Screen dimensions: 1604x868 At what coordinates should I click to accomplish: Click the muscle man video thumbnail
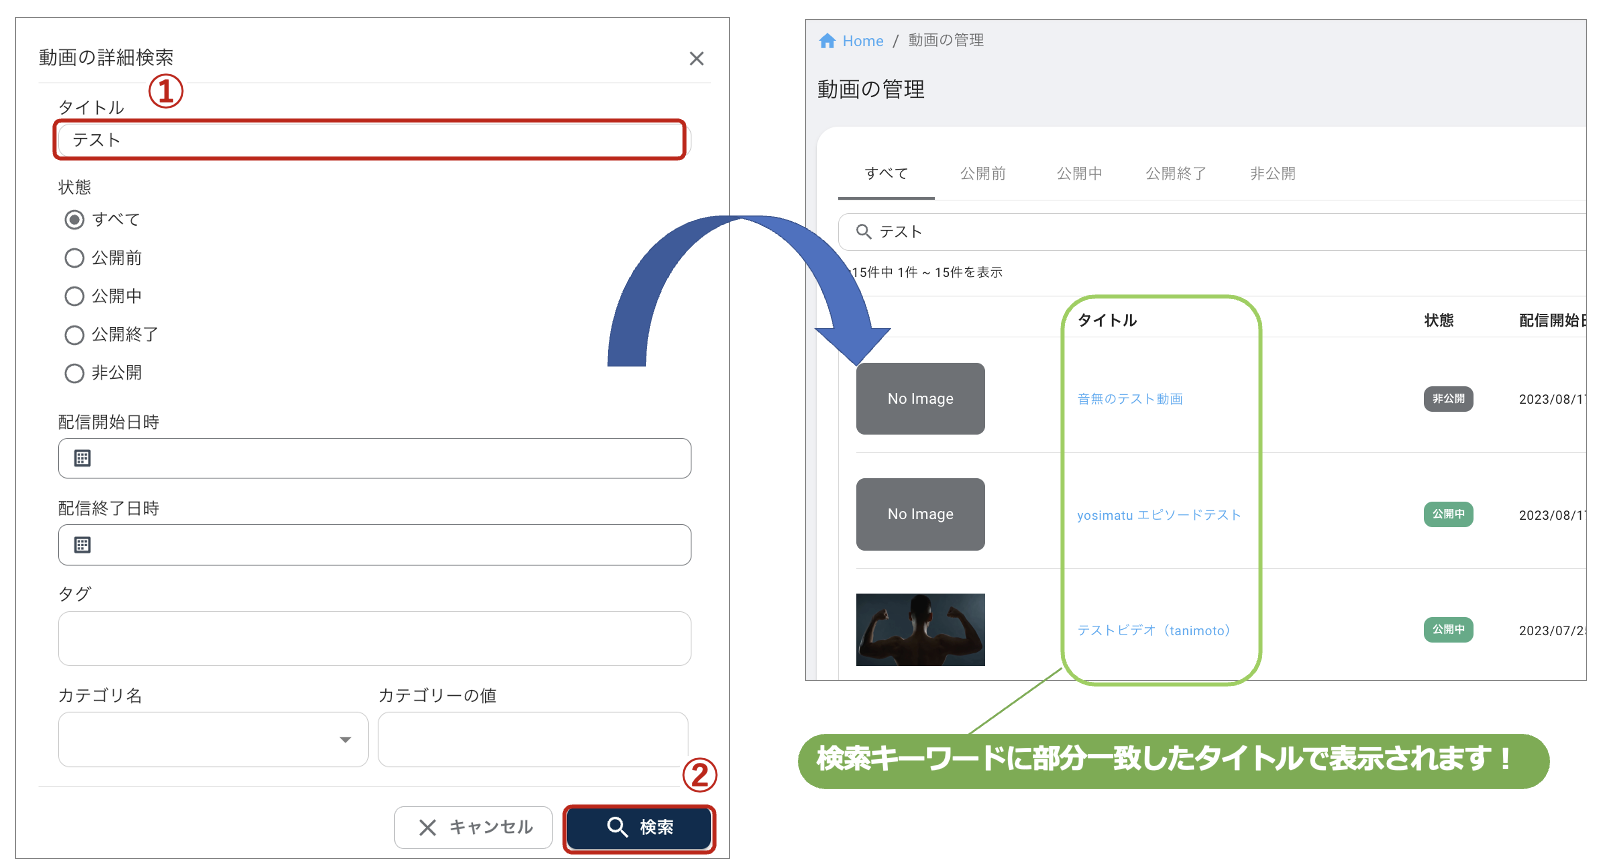point(920,630)
